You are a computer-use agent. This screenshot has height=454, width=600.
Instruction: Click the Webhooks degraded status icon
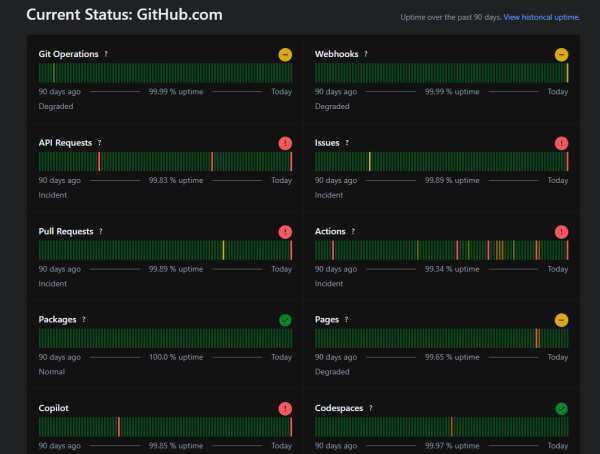click(x=561, y=55)
